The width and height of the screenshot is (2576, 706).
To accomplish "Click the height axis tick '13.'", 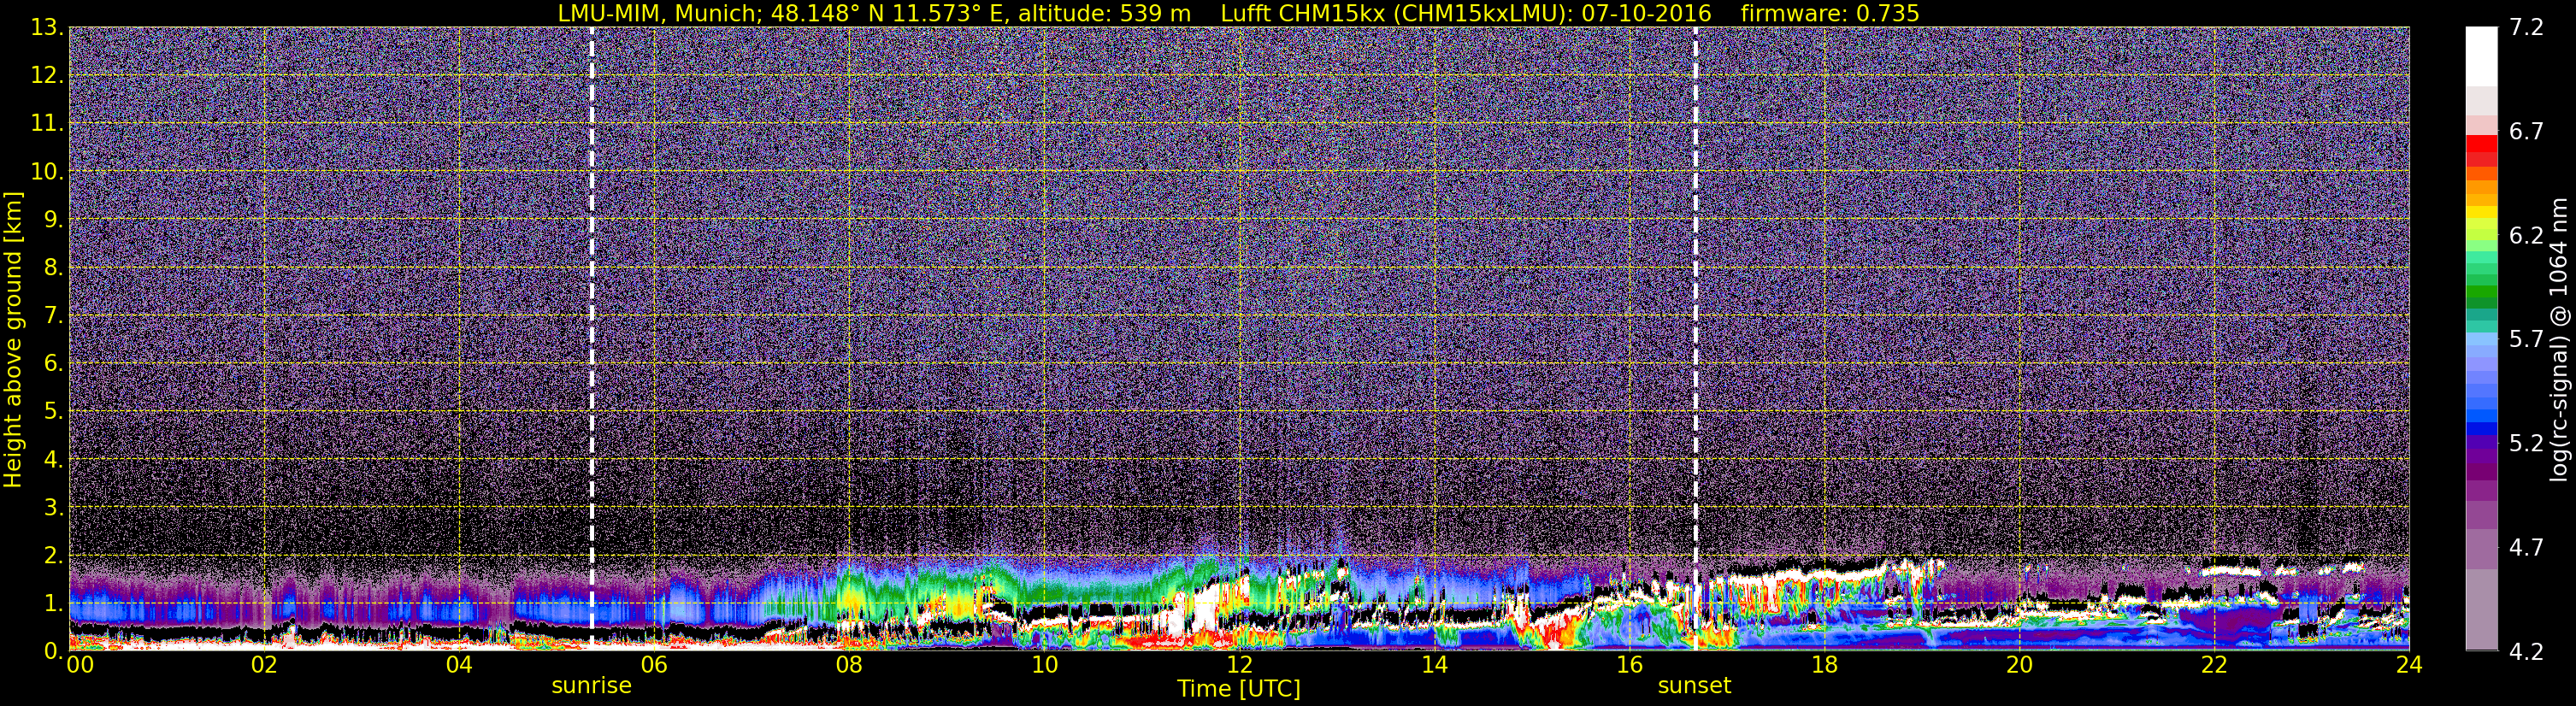I will pos(46,27).
